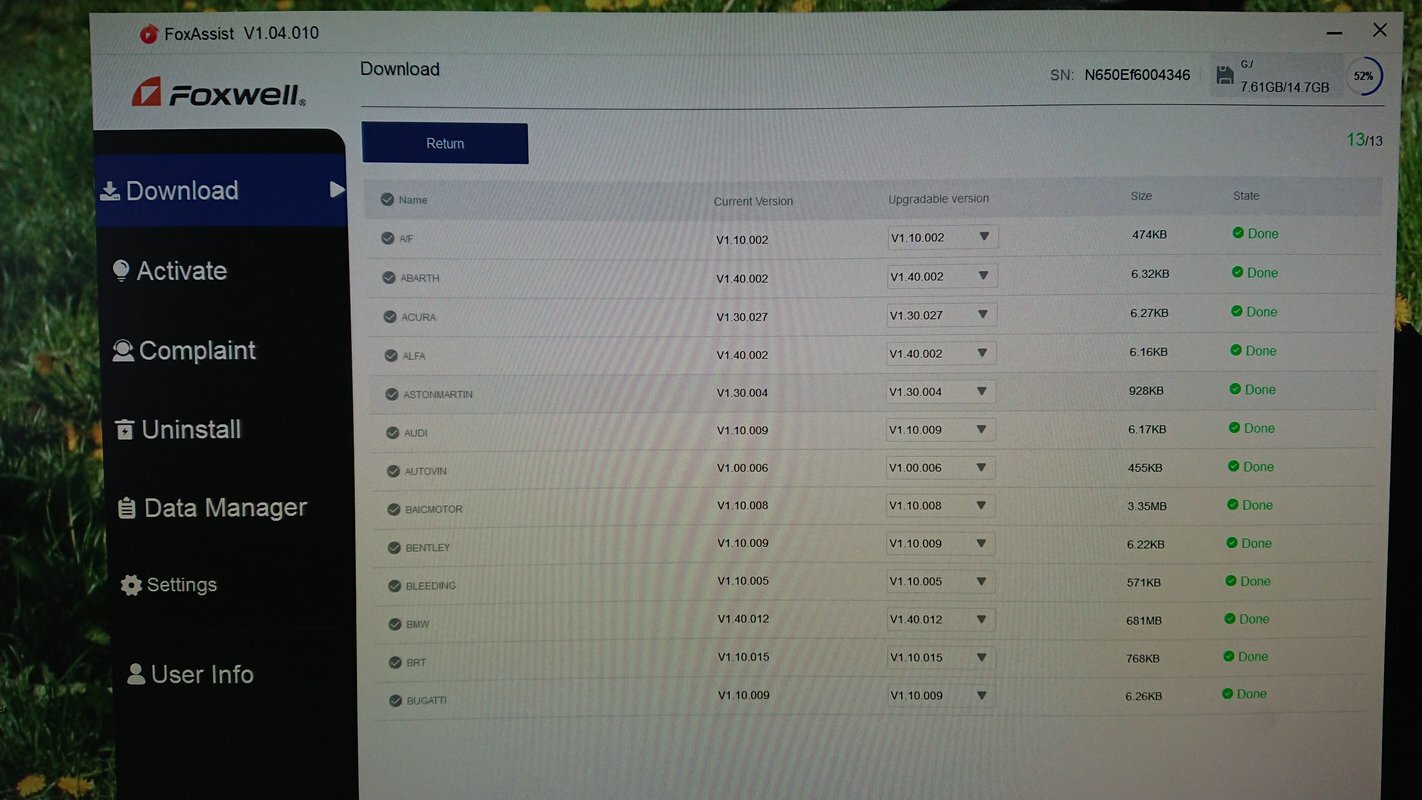The height and width of the screenshot is (800, 1422).
Task: Click the Upgradable version column header
Action: (939, 199)
